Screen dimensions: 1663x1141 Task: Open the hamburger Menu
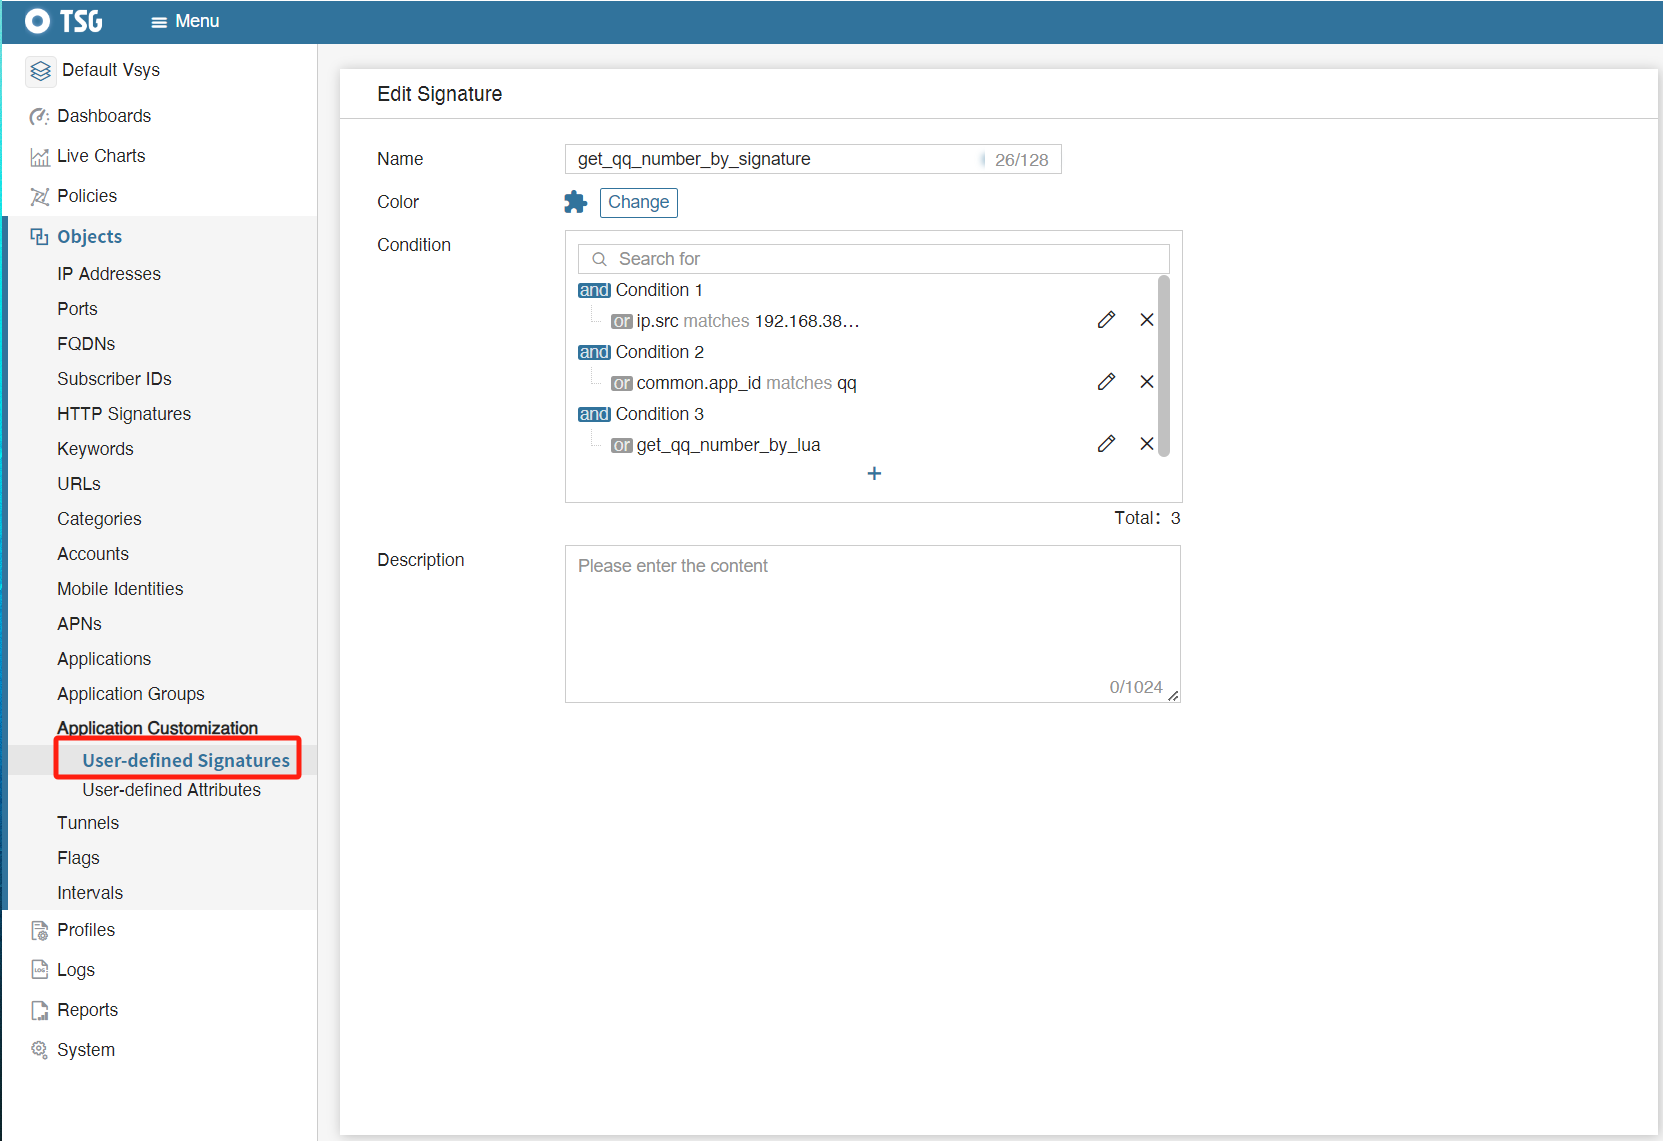coord(185,21)
